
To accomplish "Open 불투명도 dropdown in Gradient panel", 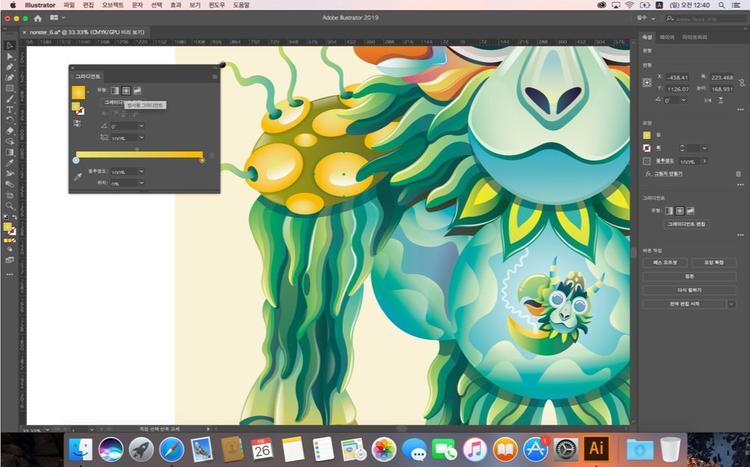I will tap(142, 171).
